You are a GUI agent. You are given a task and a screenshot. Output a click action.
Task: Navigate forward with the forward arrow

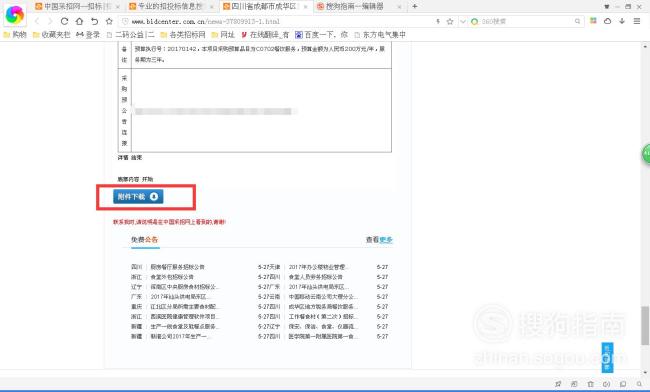tap(50, 21)
